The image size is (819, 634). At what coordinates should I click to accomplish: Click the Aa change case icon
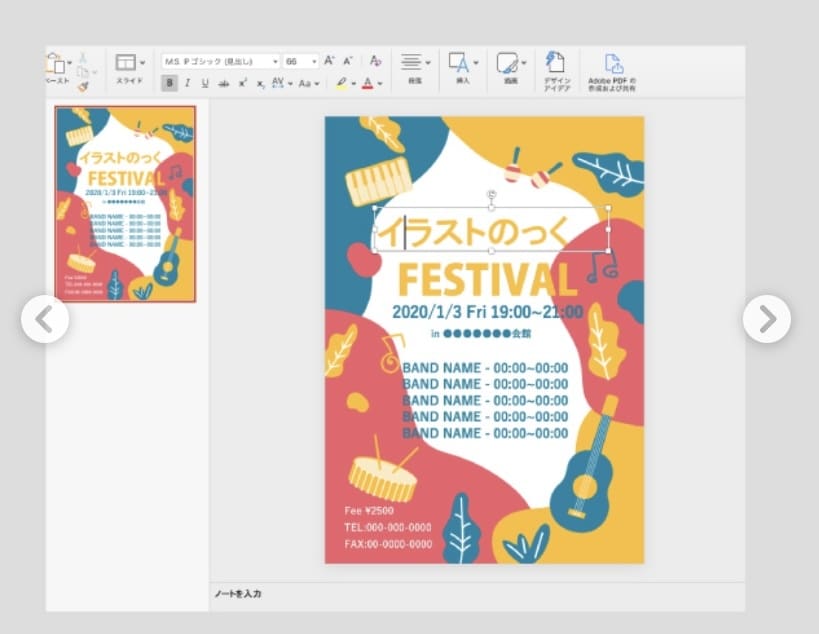[x=305, y=84]
